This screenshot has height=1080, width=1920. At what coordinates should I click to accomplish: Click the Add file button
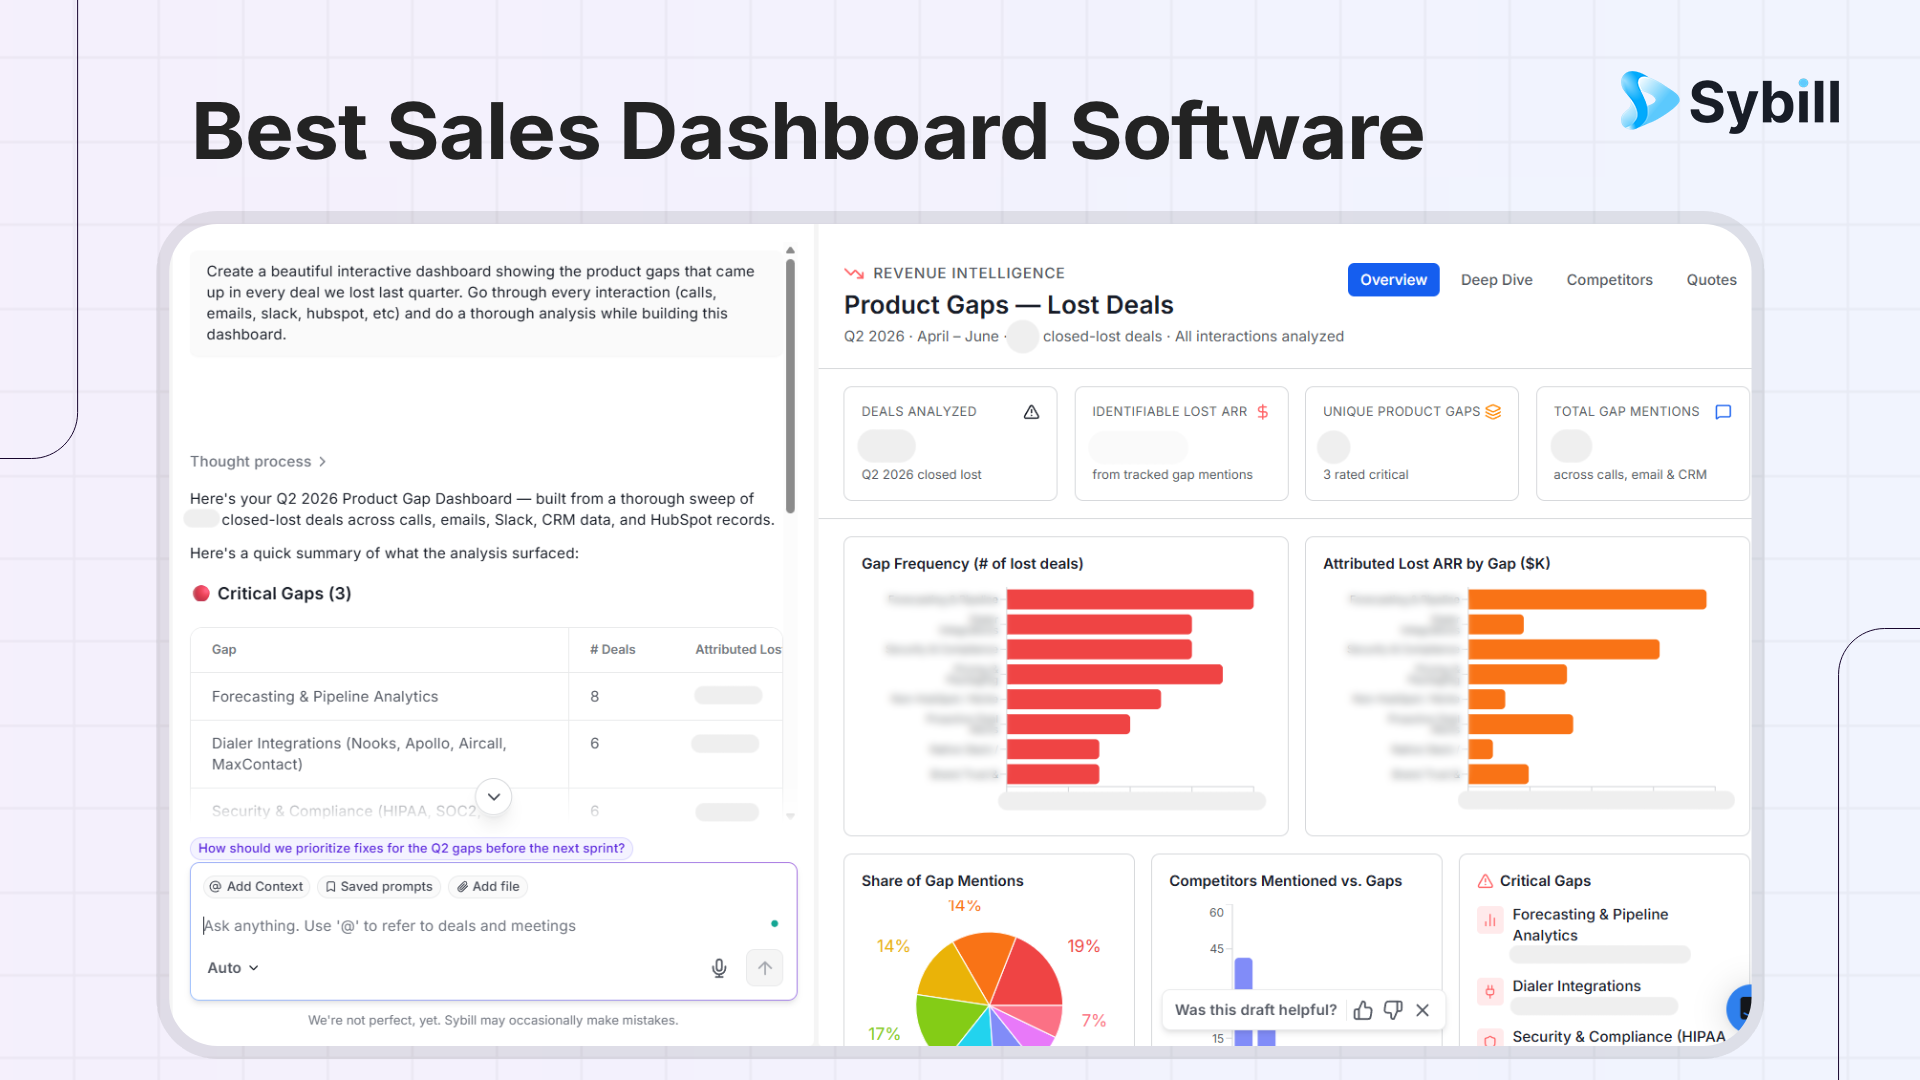click(x=488, y=887)
